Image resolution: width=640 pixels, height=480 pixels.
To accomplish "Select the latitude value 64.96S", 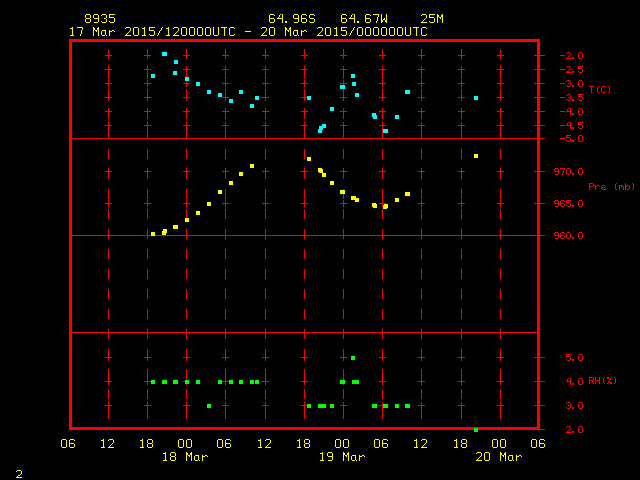I will pos(292,19).
